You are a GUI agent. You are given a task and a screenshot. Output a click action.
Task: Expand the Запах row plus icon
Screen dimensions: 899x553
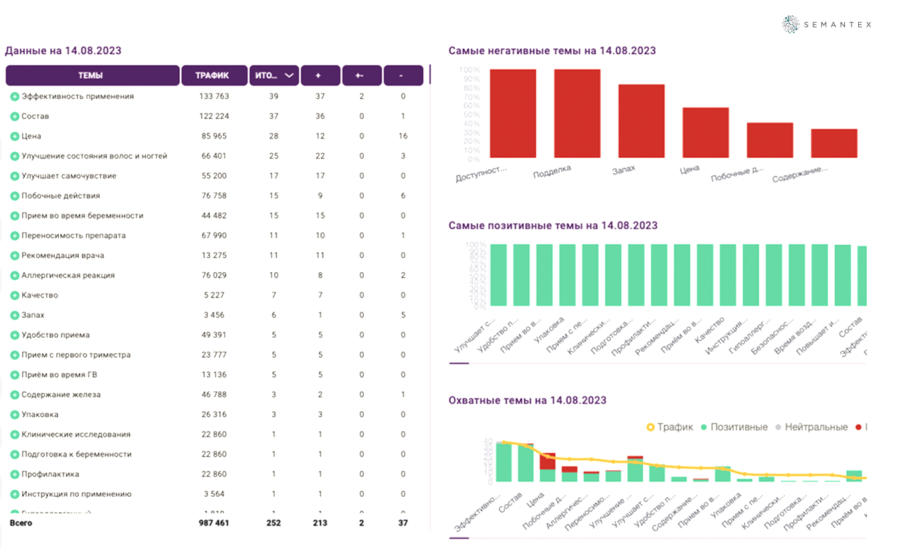point(14,315)
